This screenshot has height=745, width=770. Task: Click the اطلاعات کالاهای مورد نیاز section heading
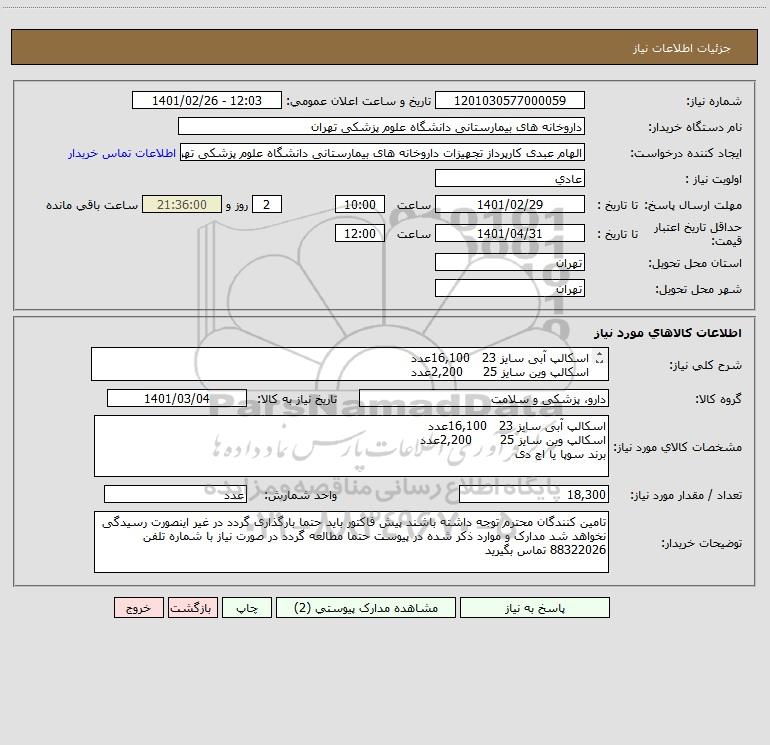point(668,333)
